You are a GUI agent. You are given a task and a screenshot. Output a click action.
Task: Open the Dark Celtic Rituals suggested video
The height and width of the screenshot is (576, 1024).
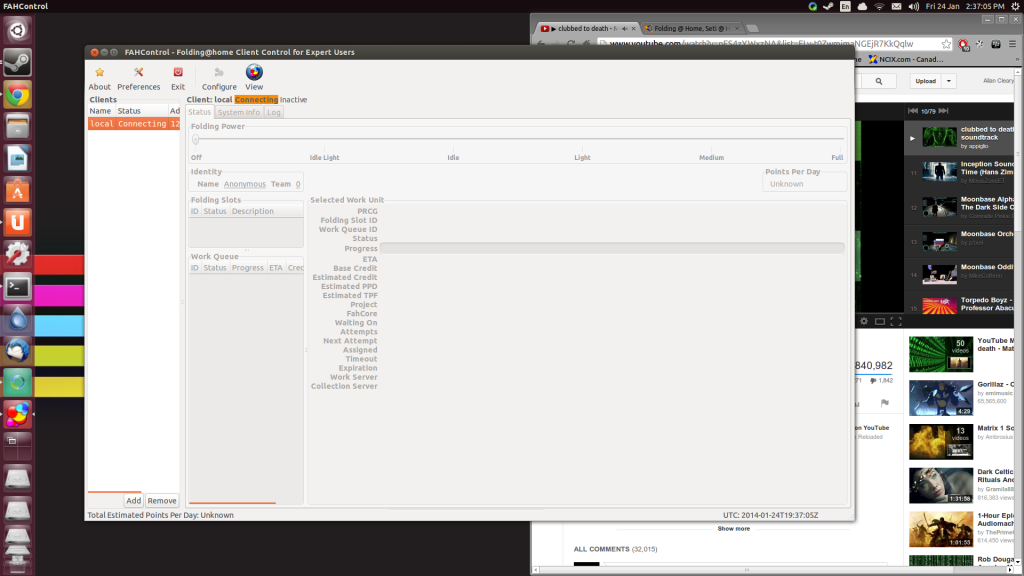[x=940, y=485]
